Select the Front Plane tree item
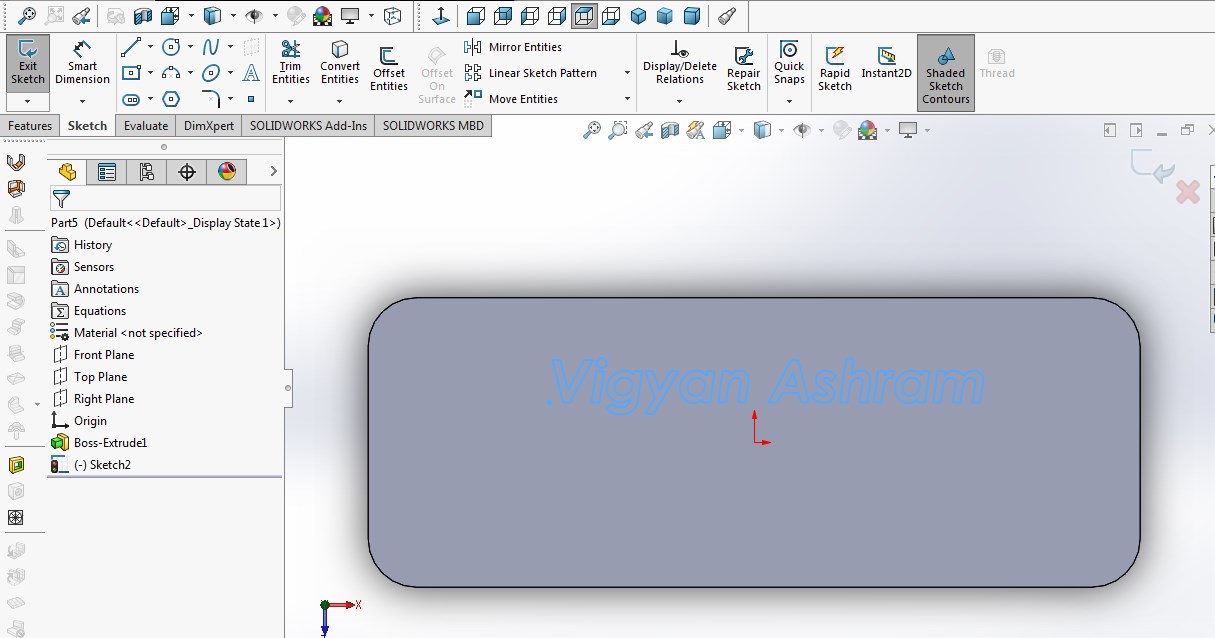The image size is (1215, 638). tap(92, 355)
